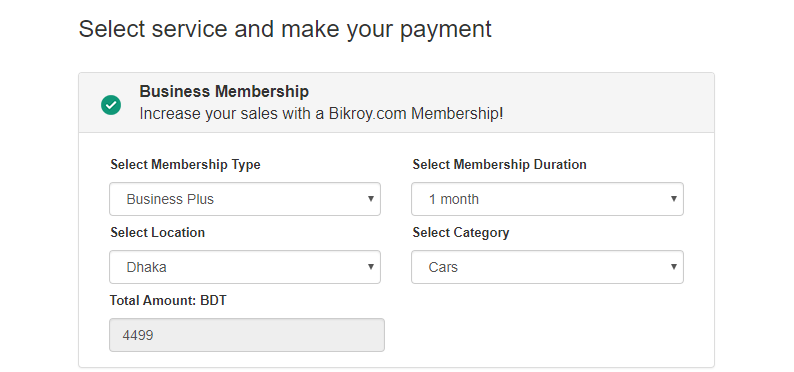Viewport: 794px width, 372px height.
Task: Click the Total Amount field showing 4499
Action: click(247, 335)
